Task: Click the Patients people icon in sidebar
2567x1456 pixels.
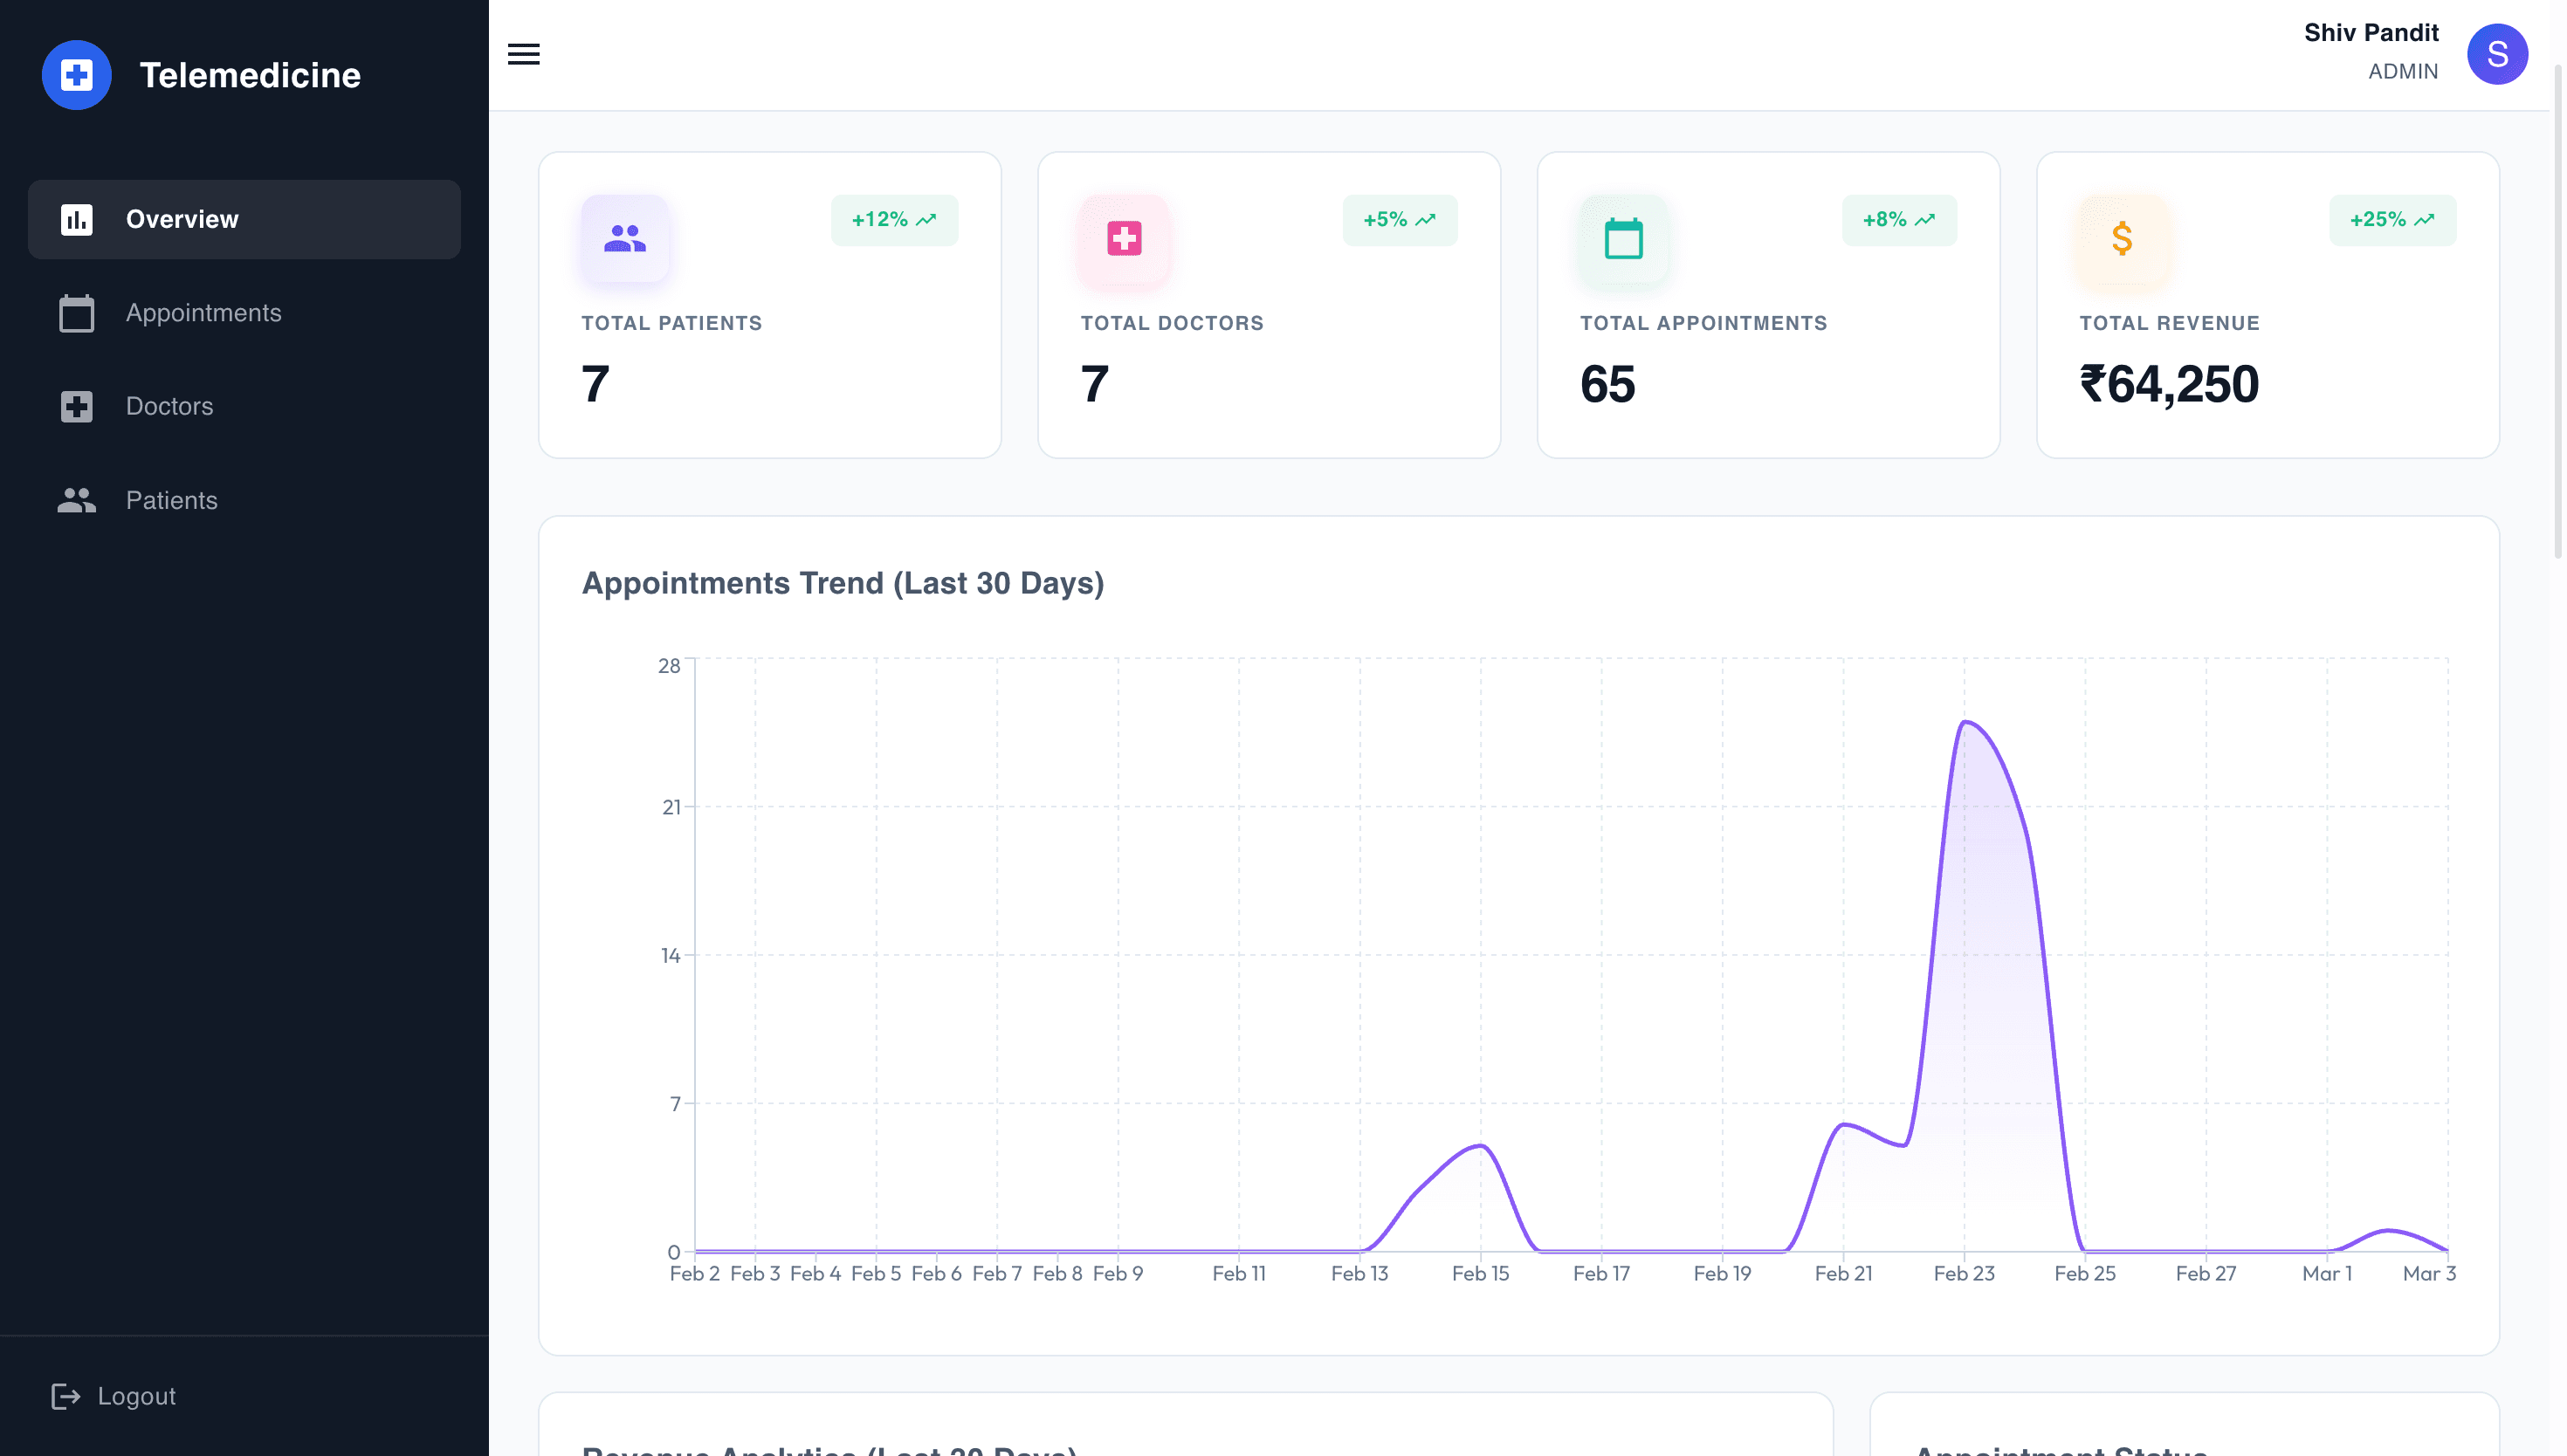Action: coord(76,500)
